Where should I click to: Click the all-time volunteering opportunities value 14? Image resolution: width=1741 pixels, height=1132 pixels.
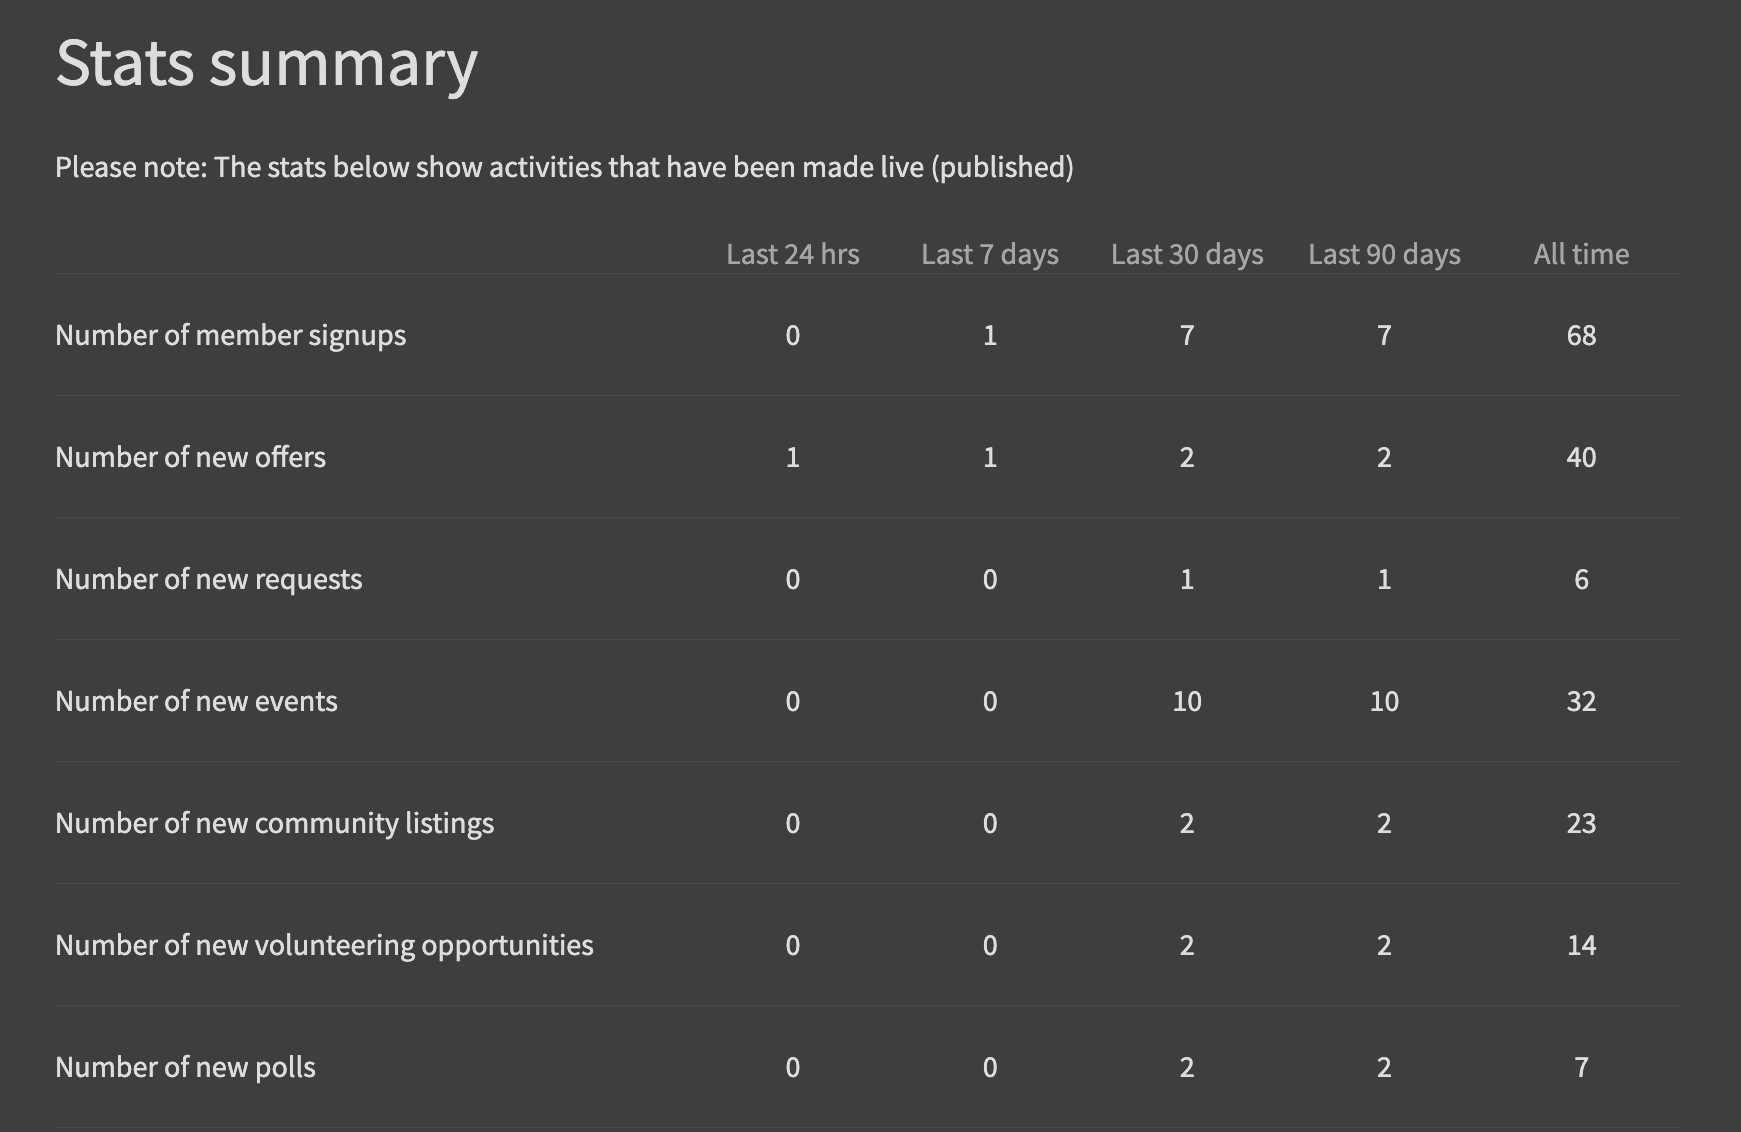coord(1581,945)
